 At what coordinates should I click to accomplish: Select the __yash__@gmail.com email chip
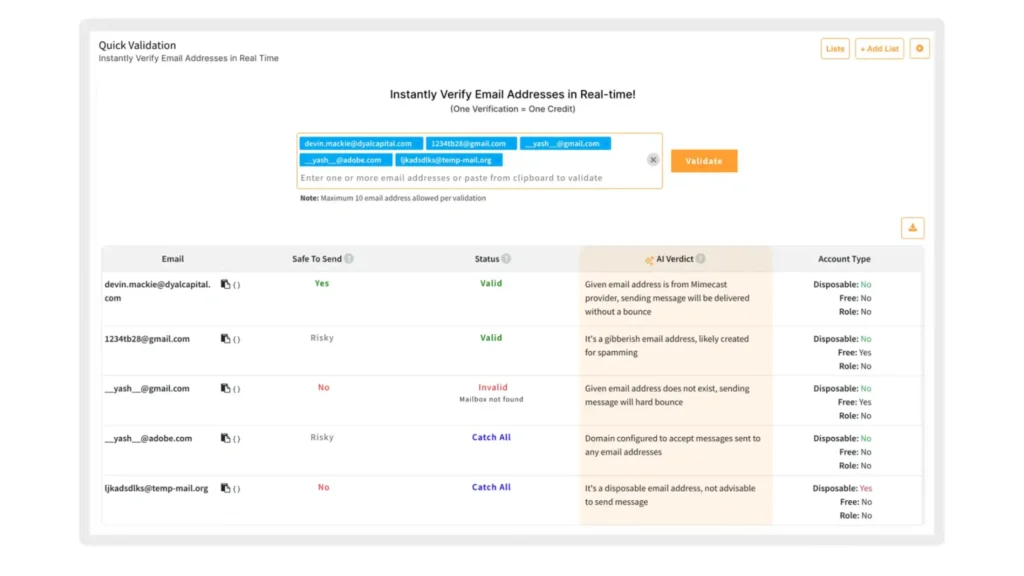(x=565, y=144)
